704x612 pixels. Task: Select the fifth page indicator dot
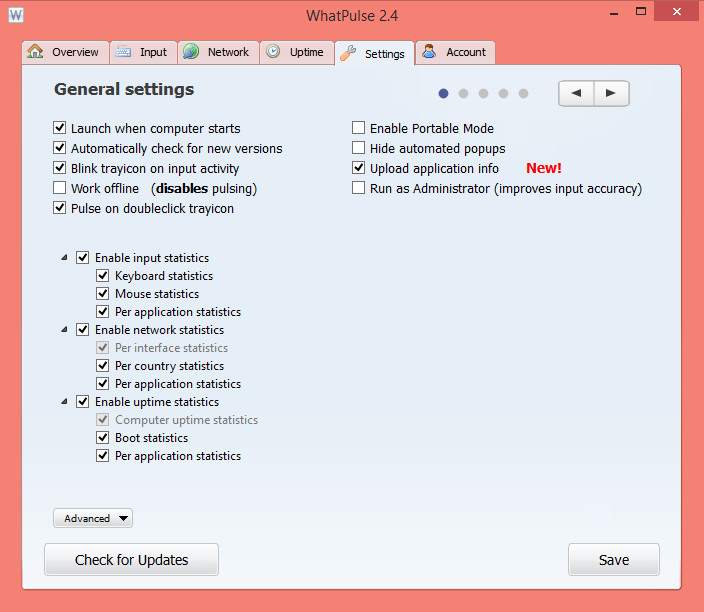point(524,93)
